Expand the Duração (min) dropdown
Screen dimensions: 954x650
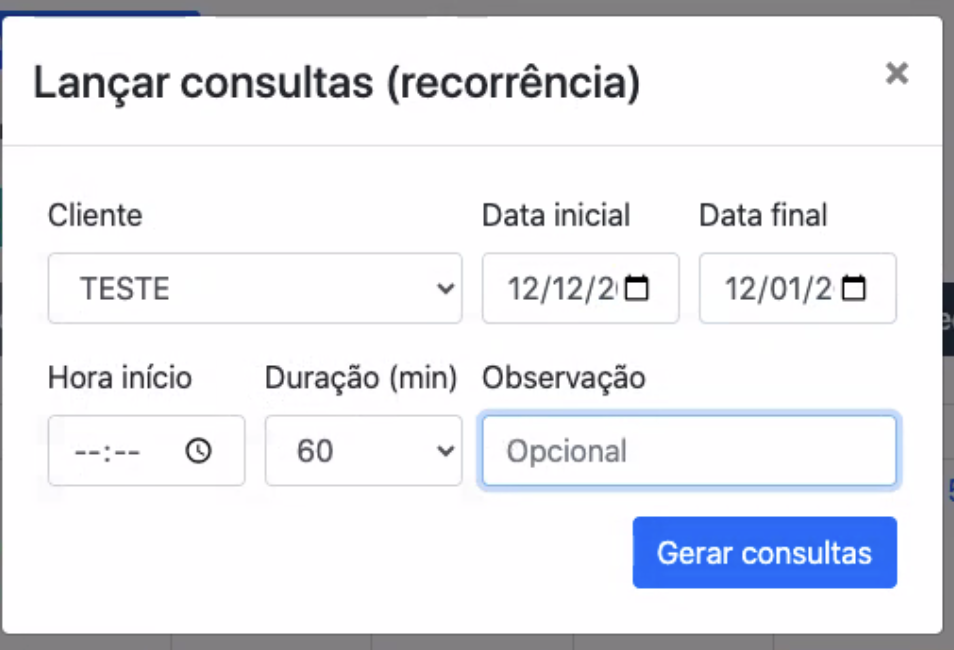[x=363, y=451]
